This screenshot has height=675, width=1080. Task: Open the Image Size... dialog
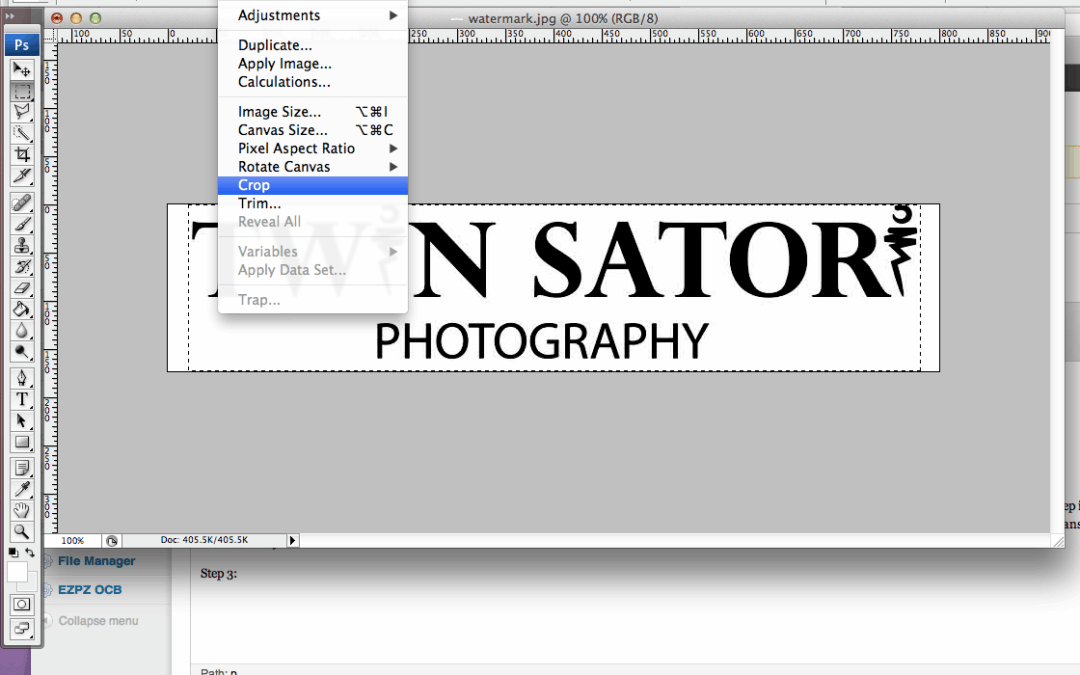point(313,112)
